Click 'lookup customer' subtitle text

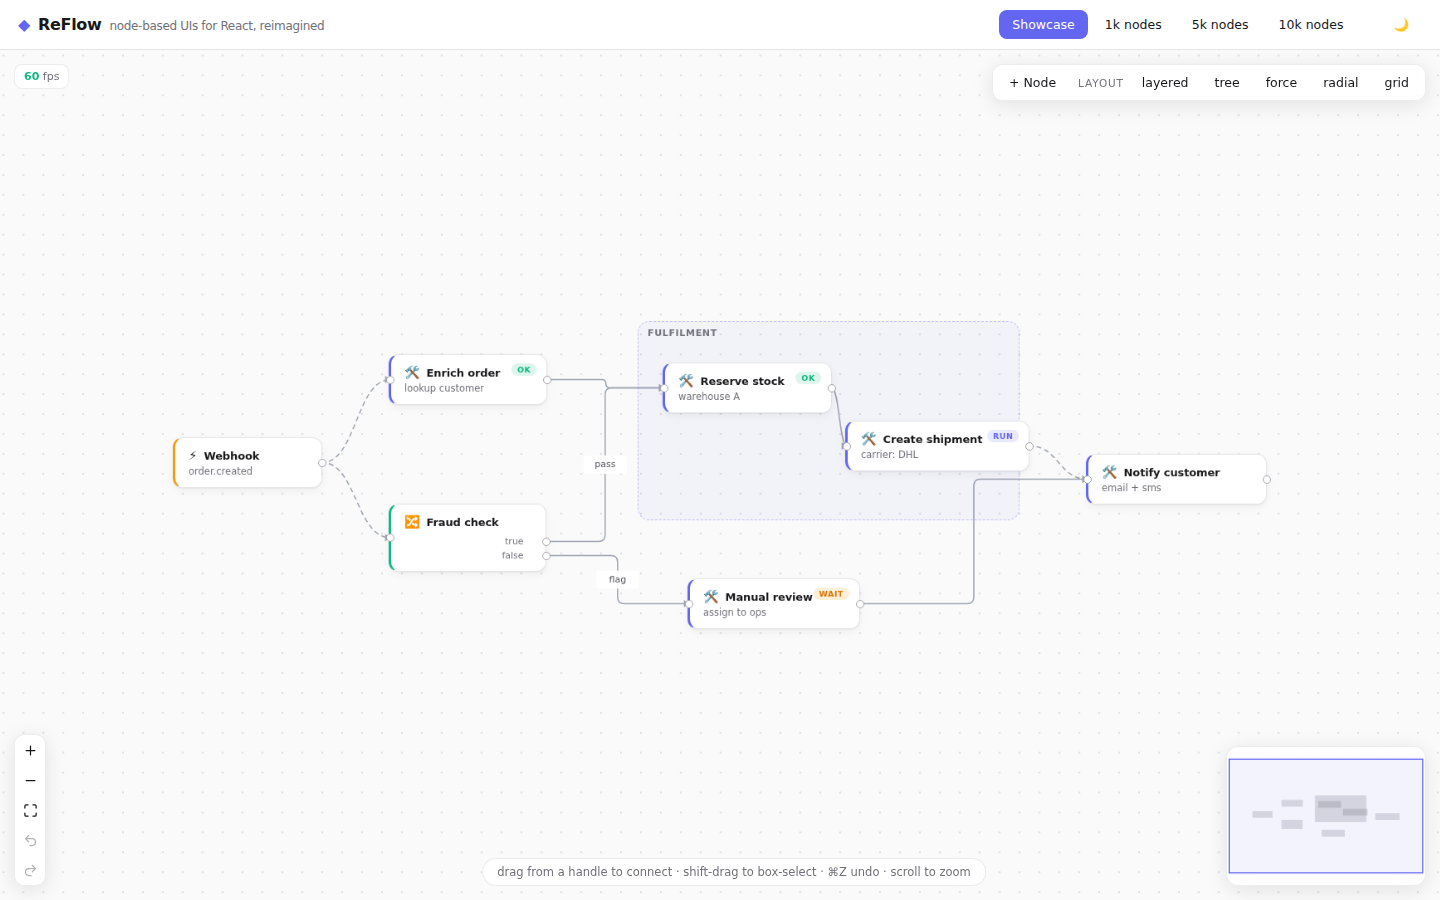[x=444, y=388]
